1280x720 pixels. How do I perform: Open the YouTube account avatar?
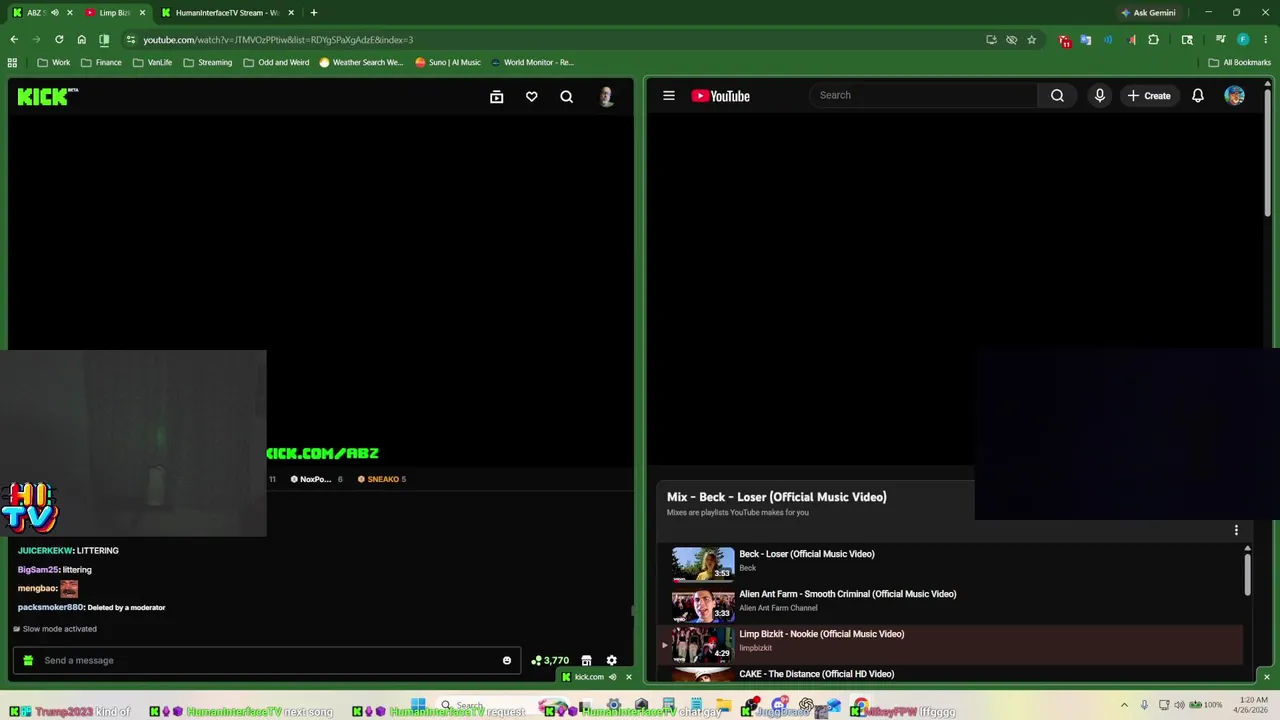tap(1235, 96)
